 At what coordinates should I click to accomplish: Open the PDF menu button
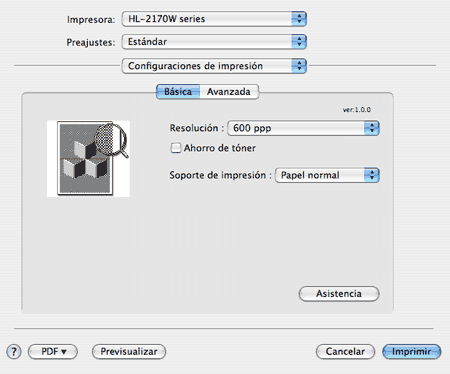(x=53, y=352)
